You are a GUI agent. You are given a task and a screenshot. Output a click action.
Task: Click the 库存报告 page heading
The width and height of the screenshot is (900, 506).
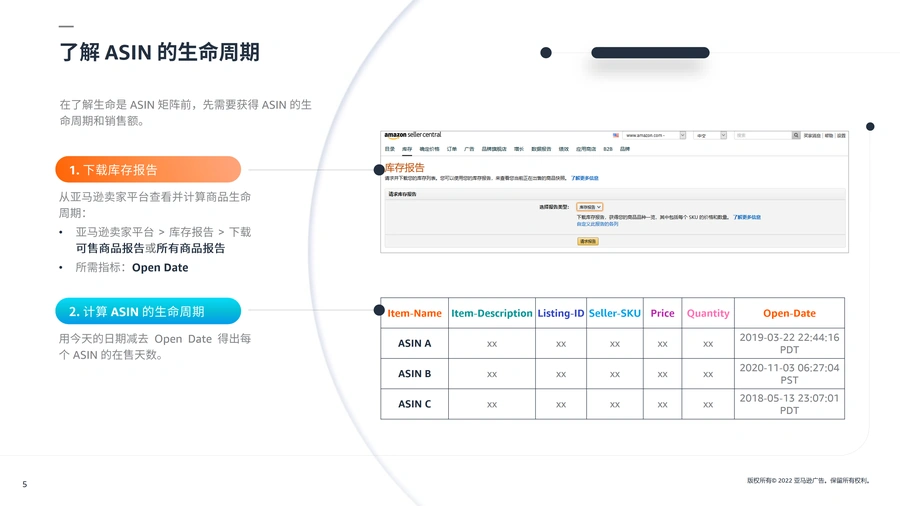(405, 168)
